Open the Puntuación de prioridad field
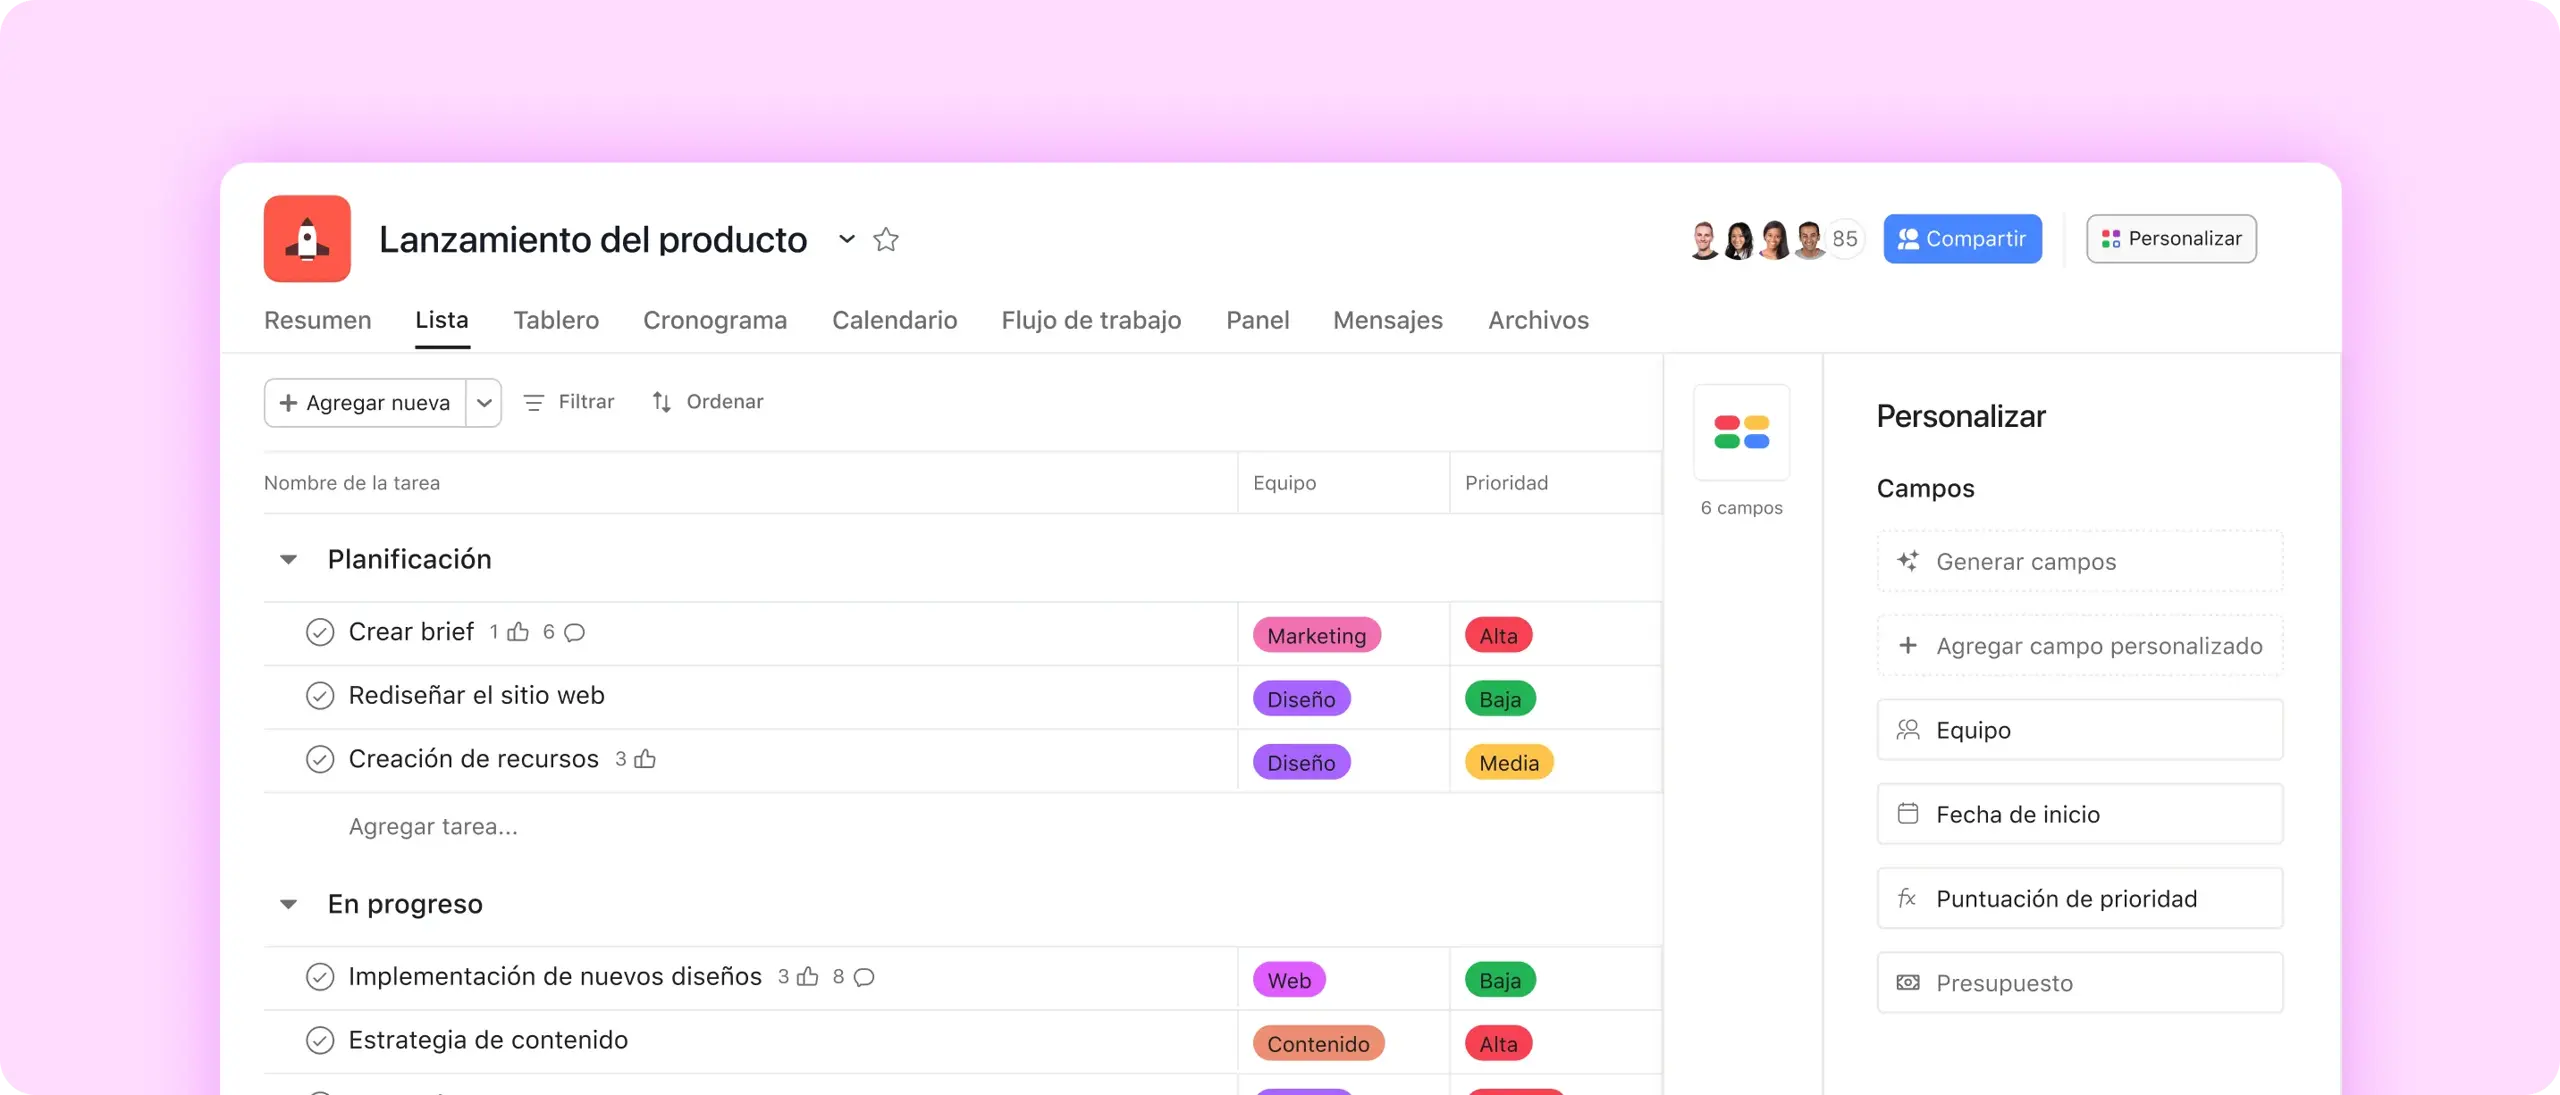The image size is (2560, 1095). tap(2080, 899)
